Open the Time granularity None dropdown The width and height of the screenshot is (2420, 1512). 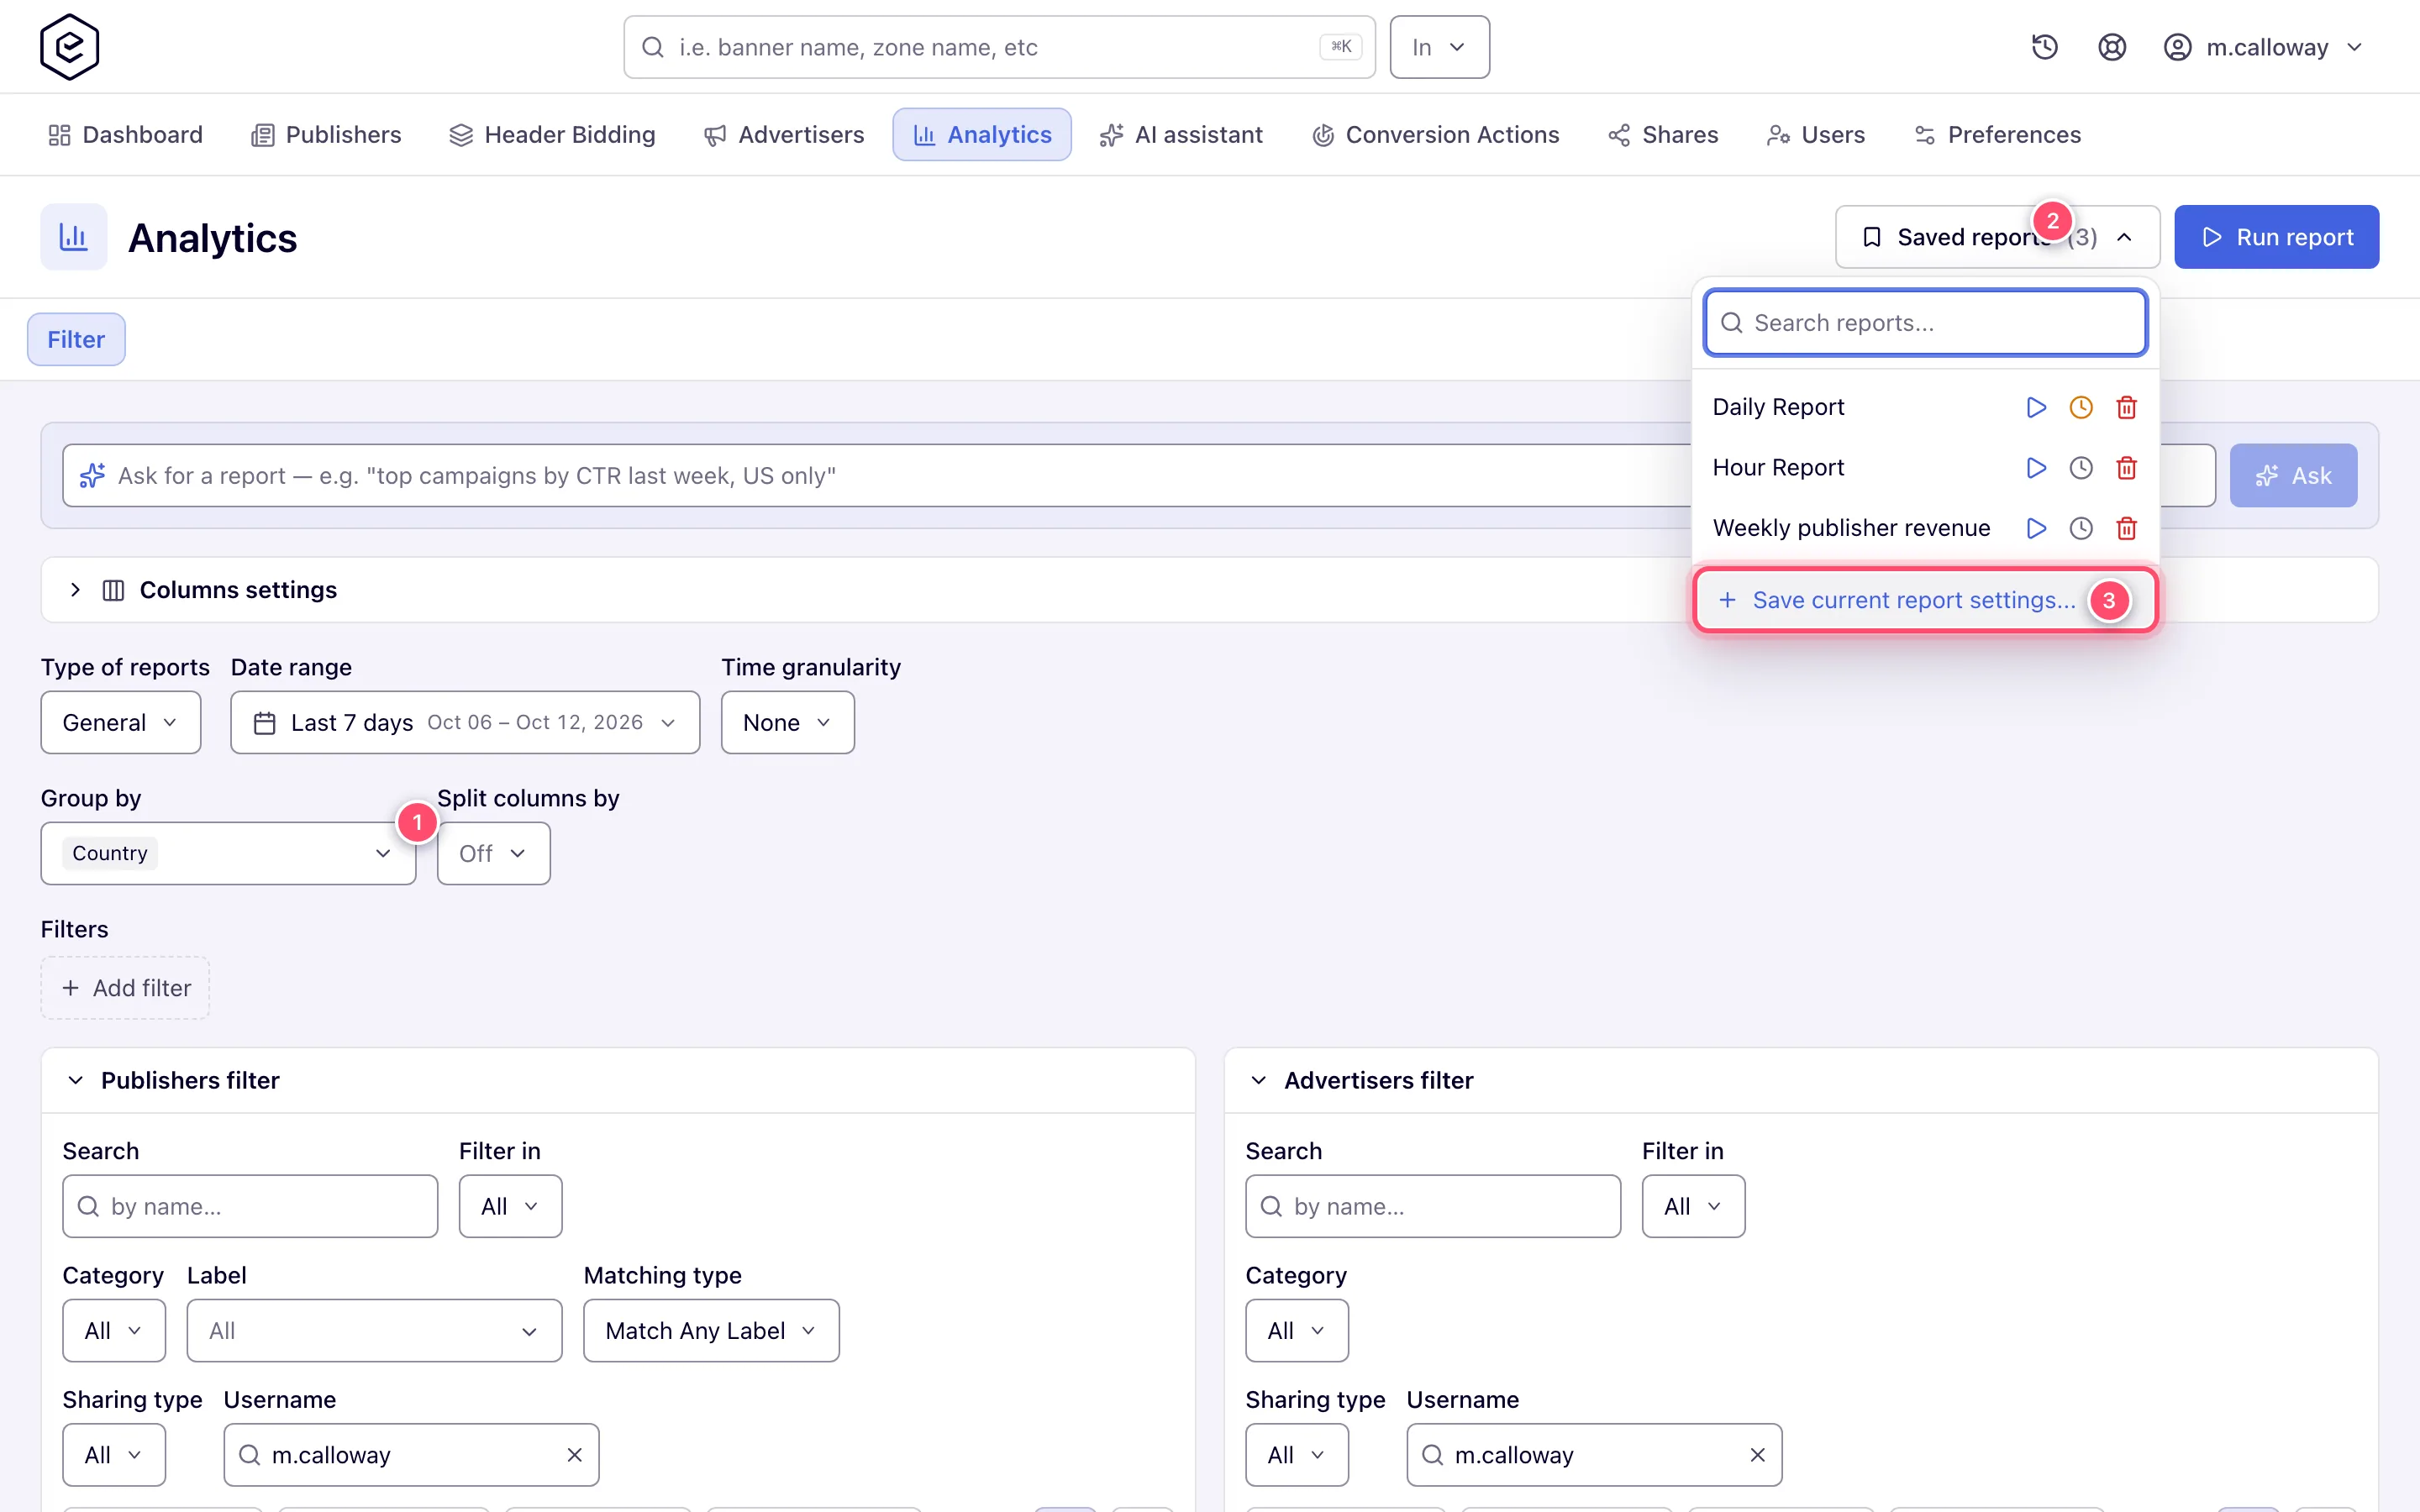tap(787, 722)
